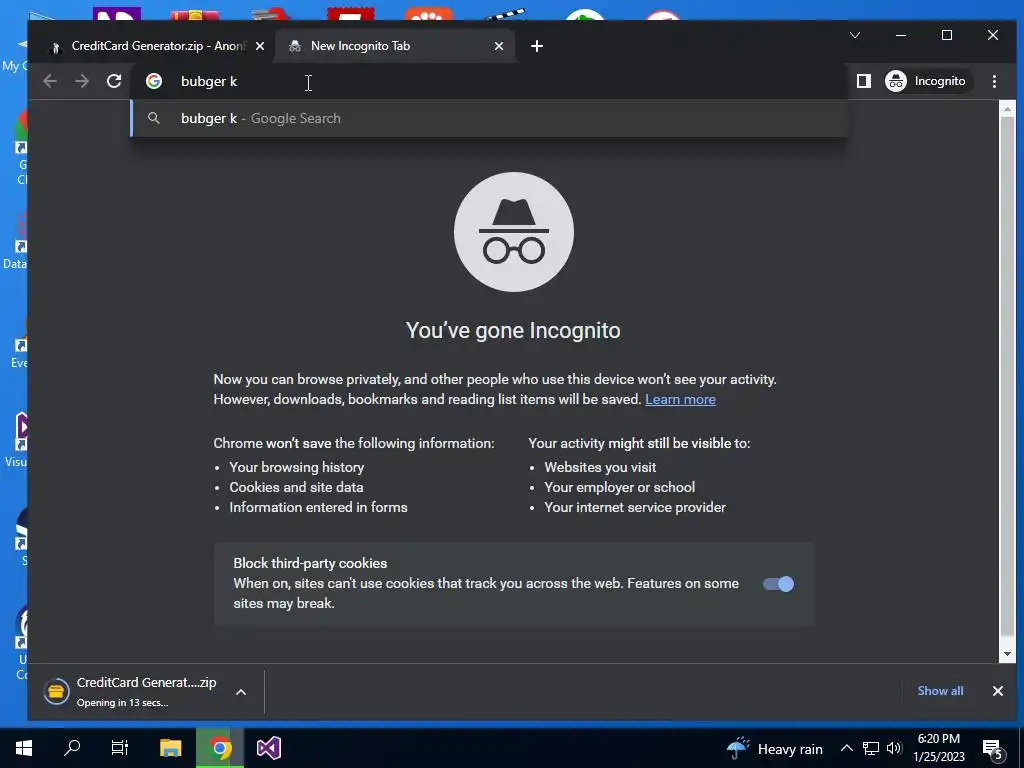The height and width of the screenshot is (768, 1024).
Task: Close the downloads bar
Action: pyautogui.click(x=998, y=691)
